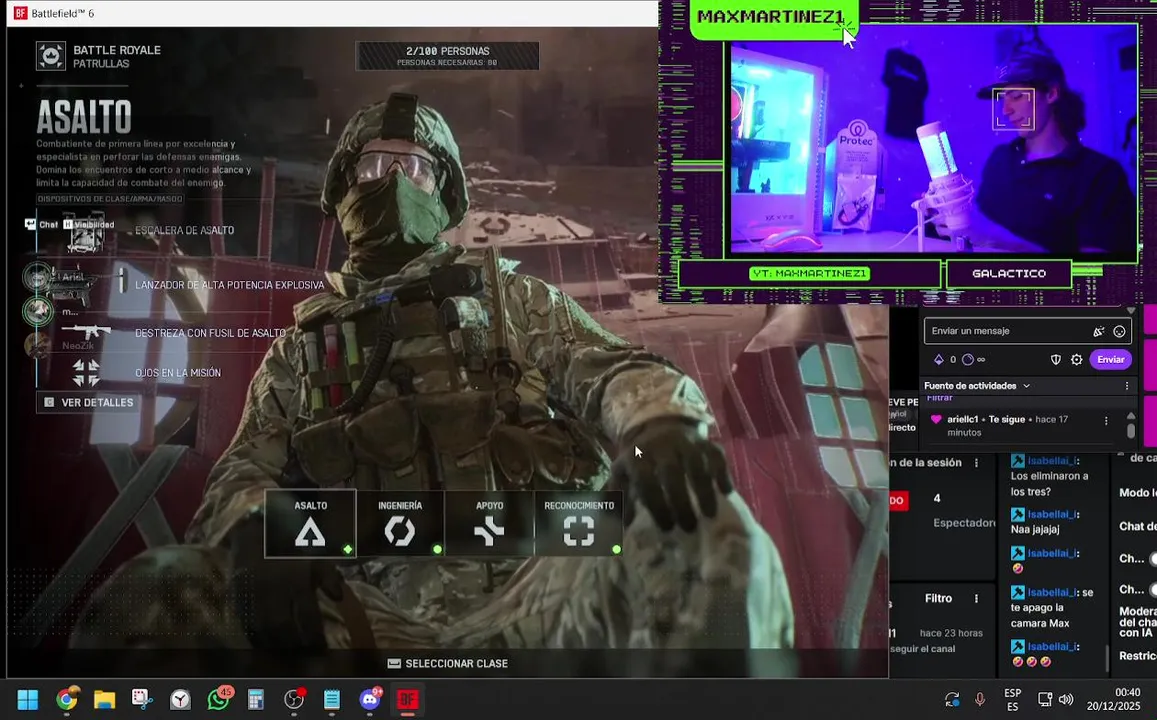Click Ver Detalles button
This screenshot has width=1157, height=720.
coord(89,403)
